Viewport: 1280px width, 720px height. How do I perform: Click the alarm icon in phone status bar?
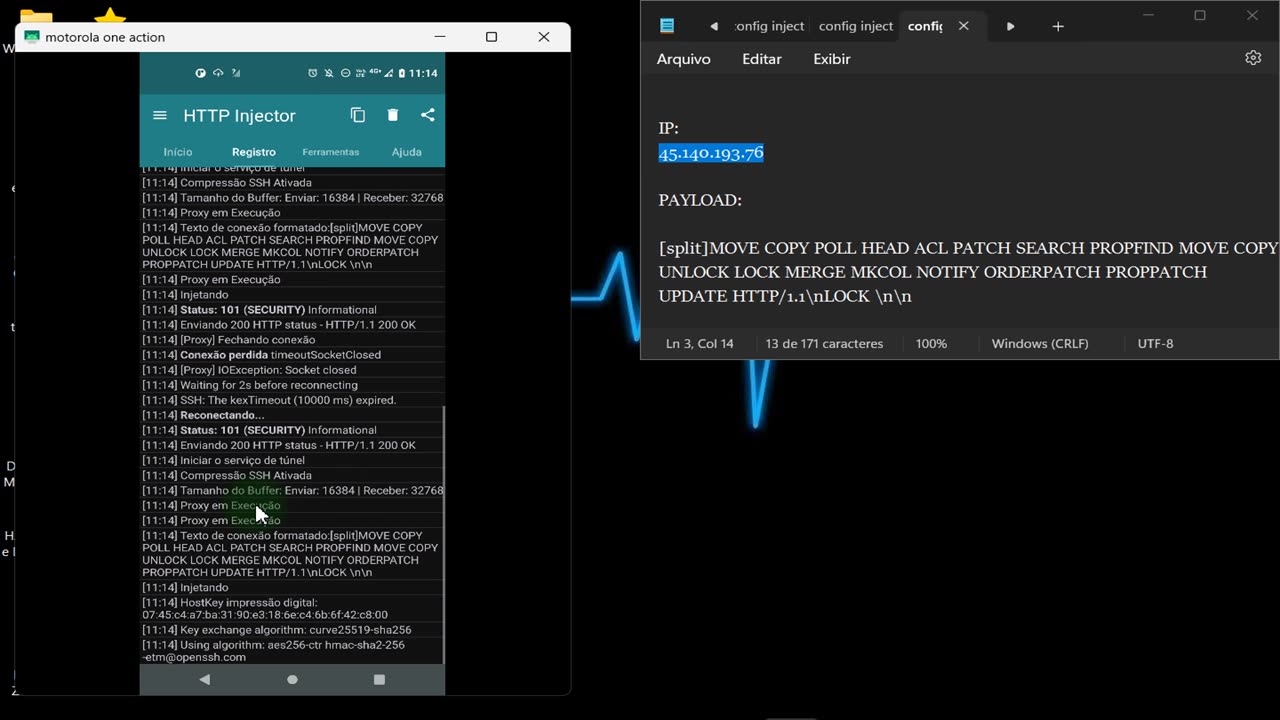[313, 73]
